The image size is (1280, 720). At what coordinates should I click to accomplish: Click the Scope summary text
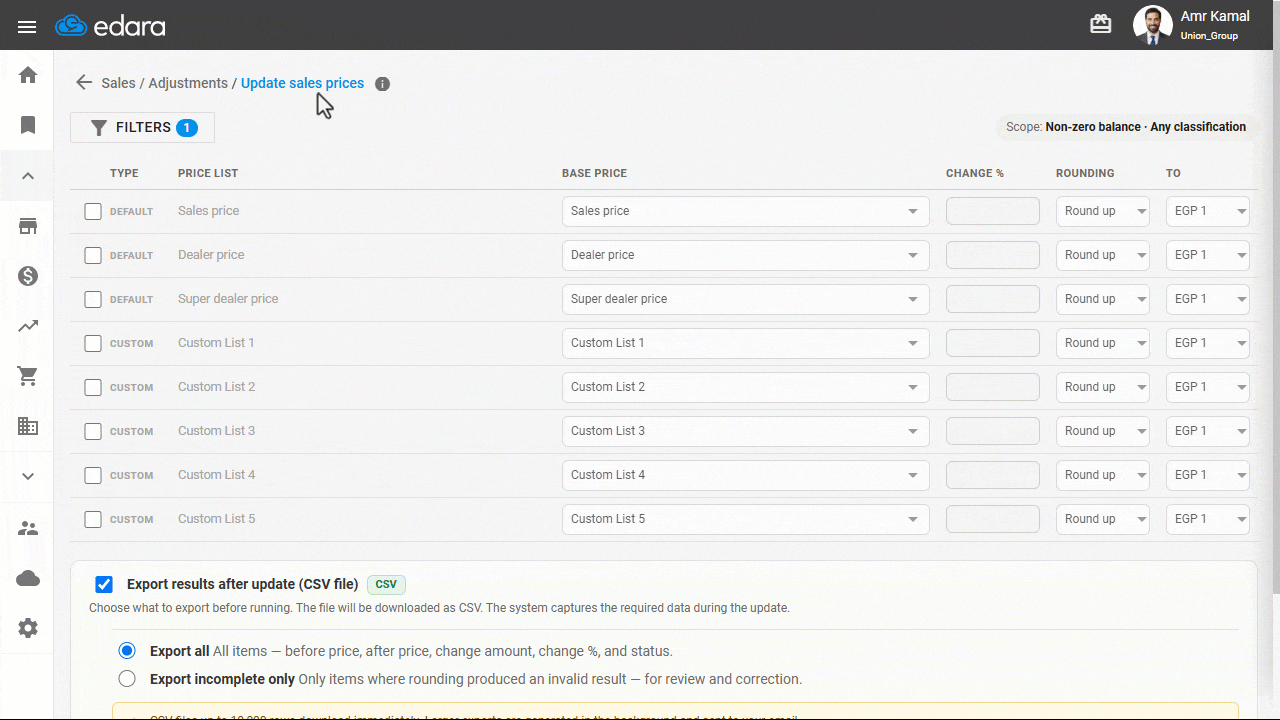tap(1125, 127)
